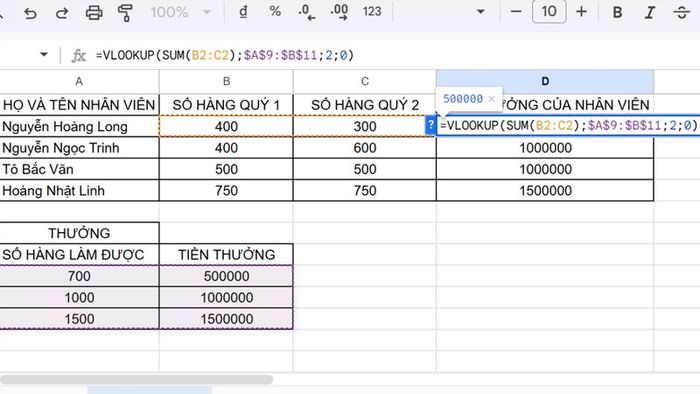
Task: Select the THƯỞNG title cell
Action: point(79,233)
